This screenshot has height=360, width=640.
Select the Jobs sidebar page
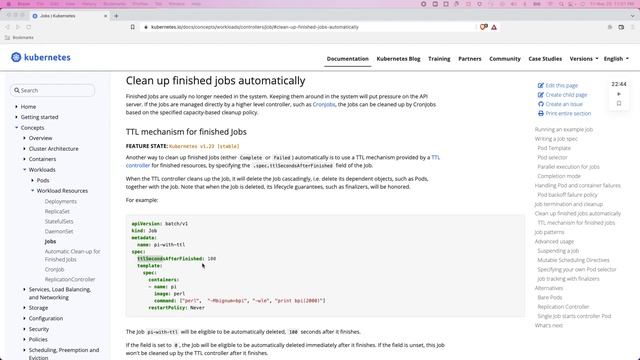50,241
